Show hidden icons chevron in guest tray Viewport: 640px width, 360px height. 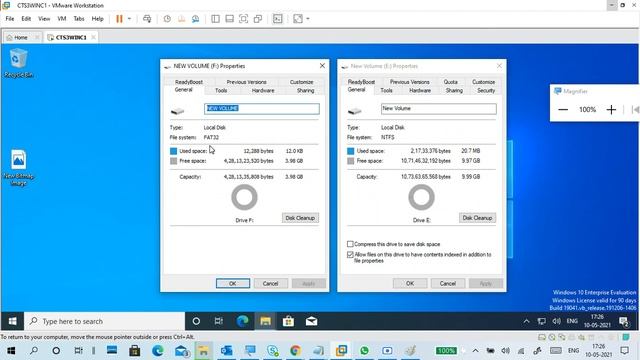coord(527,321)
